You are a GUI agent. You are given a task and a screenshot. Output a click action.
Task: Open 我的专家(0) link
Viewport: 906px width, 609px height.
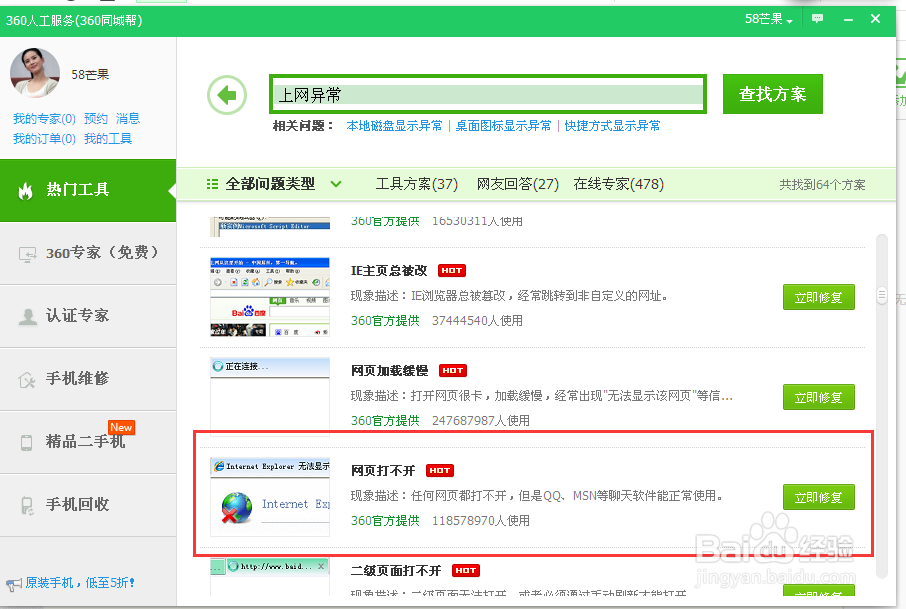coord(44,119)
